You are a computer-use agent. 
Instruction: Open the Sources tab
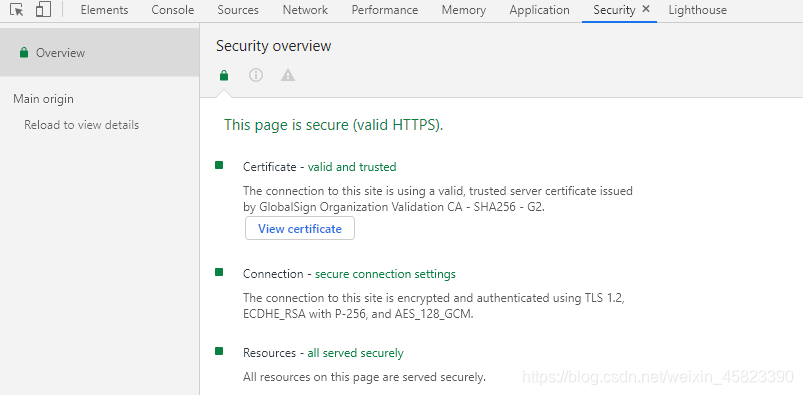tap(238, 10)
